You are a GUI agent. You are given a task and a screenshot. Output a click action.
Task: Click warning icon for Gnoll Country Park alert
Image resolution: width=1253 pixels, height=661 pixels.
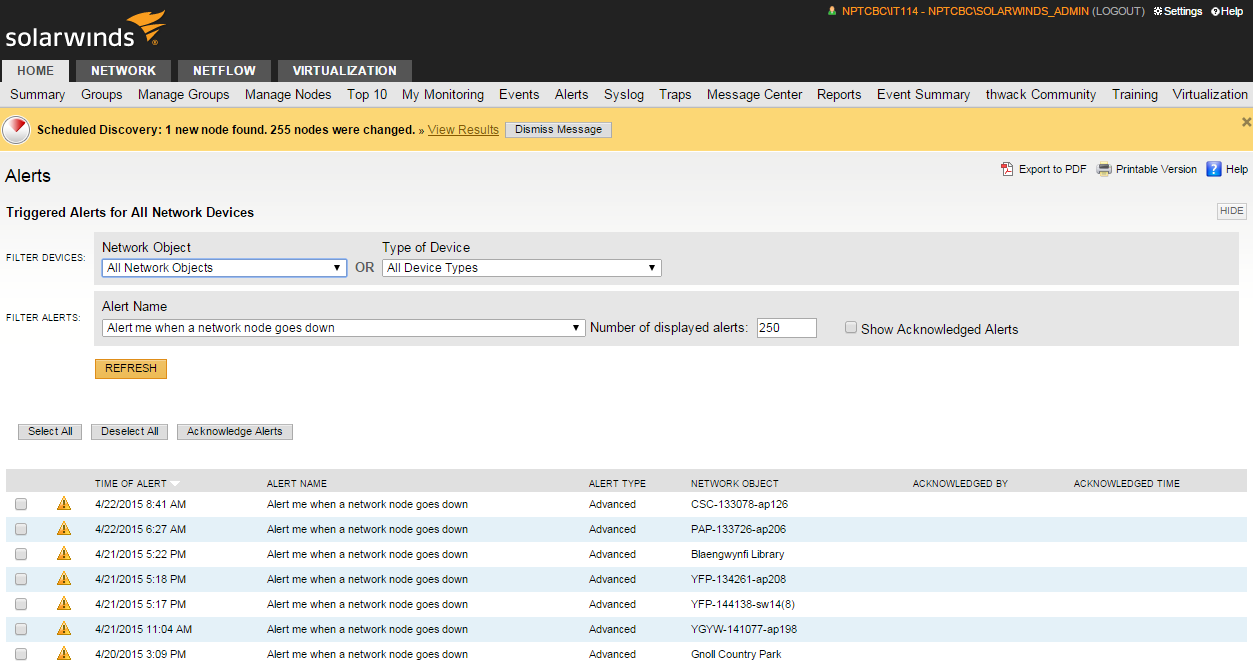pos(64,653)
